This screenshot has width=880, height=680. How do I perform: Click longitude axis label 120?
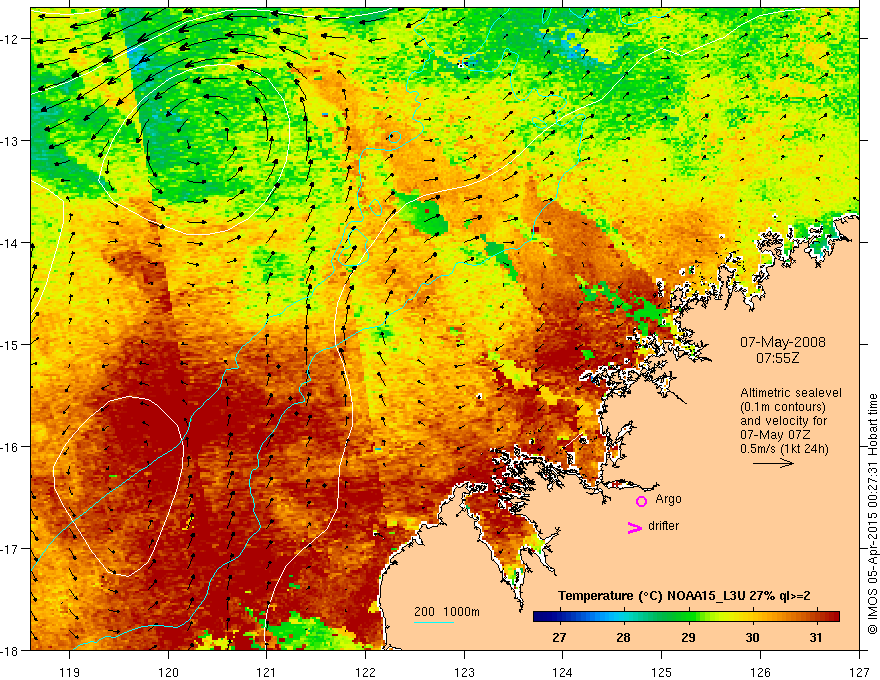(168, 672)
